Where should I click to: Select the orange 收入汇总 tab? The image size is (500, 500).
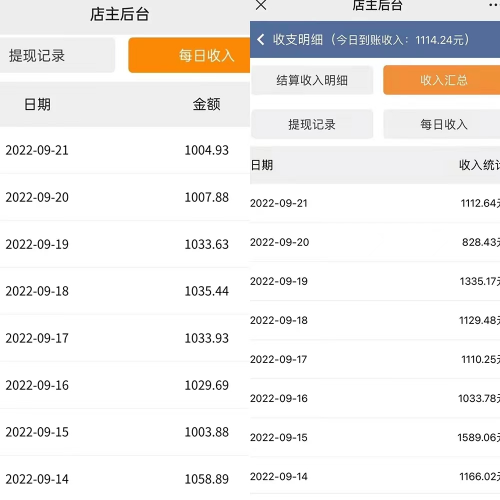[x=442, y=80]
